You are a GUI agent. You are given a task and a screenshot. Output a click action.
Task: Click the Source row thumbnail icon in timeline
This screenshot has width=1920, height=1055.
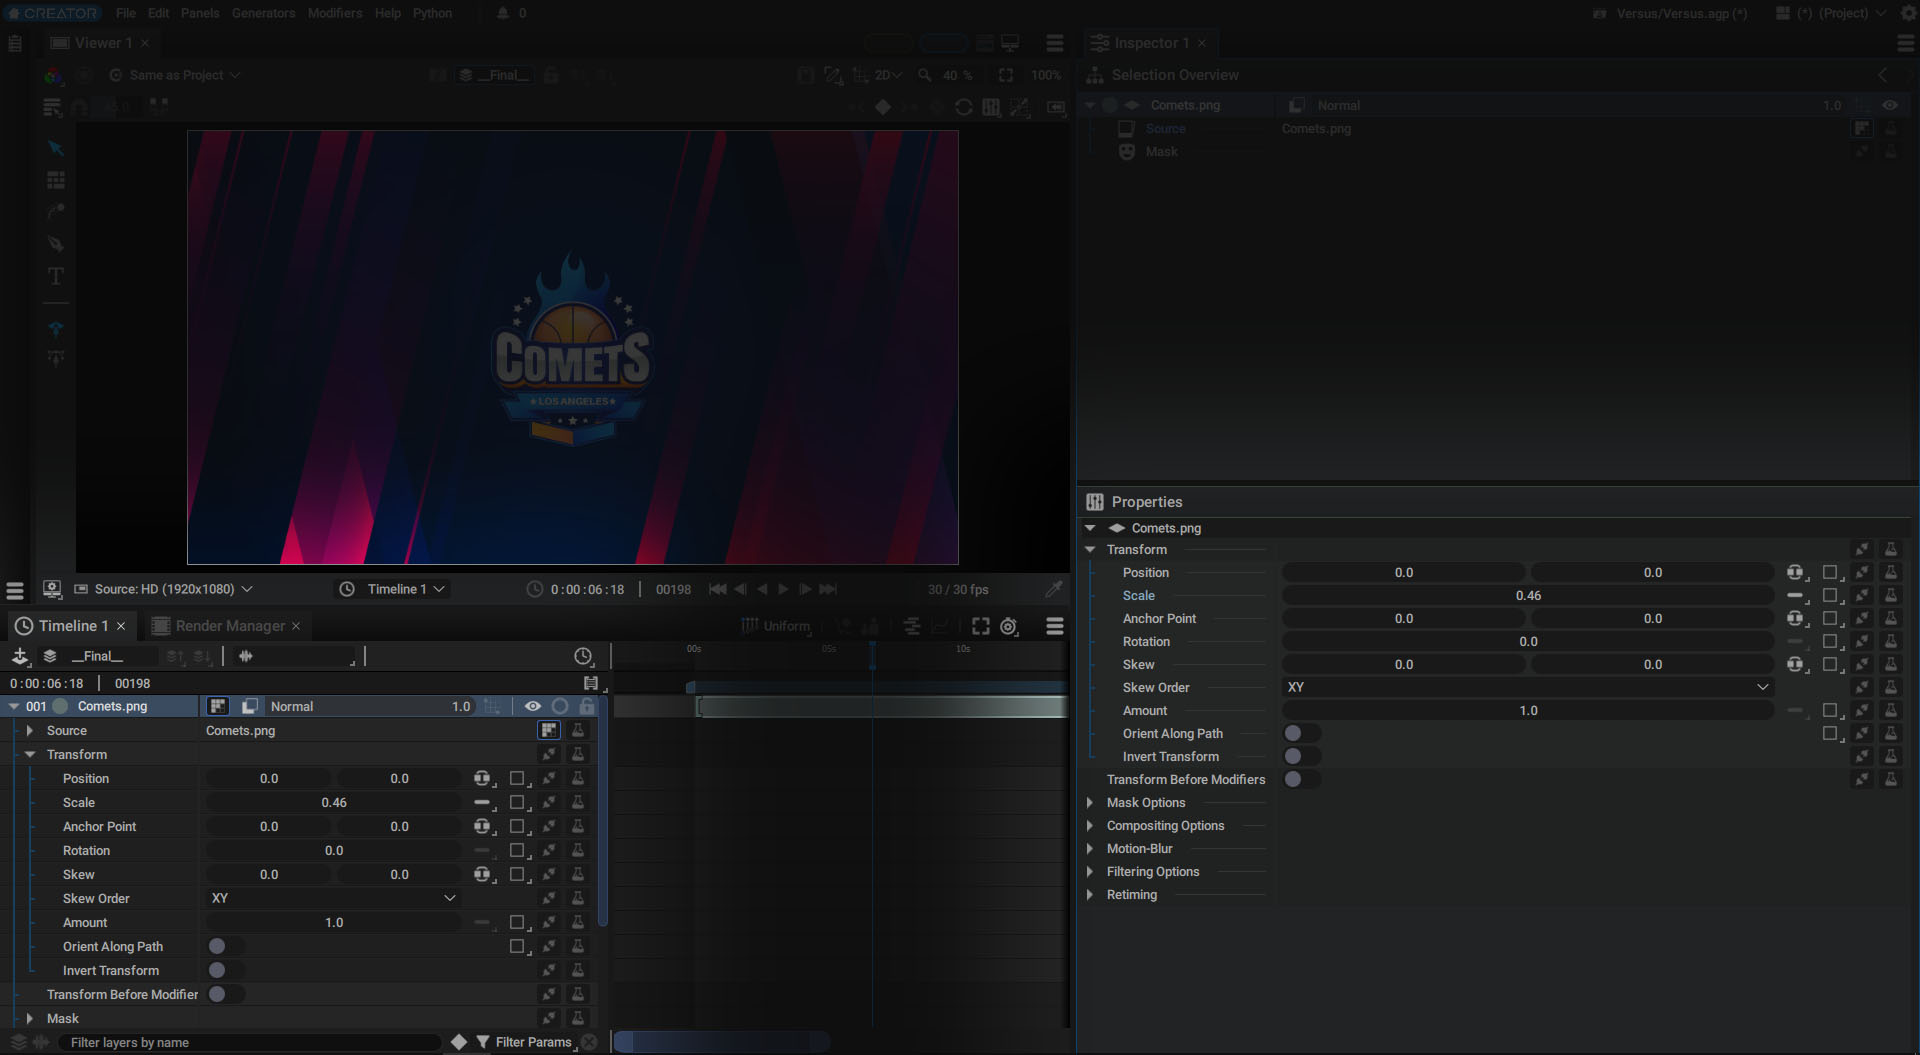click(549, 730)
